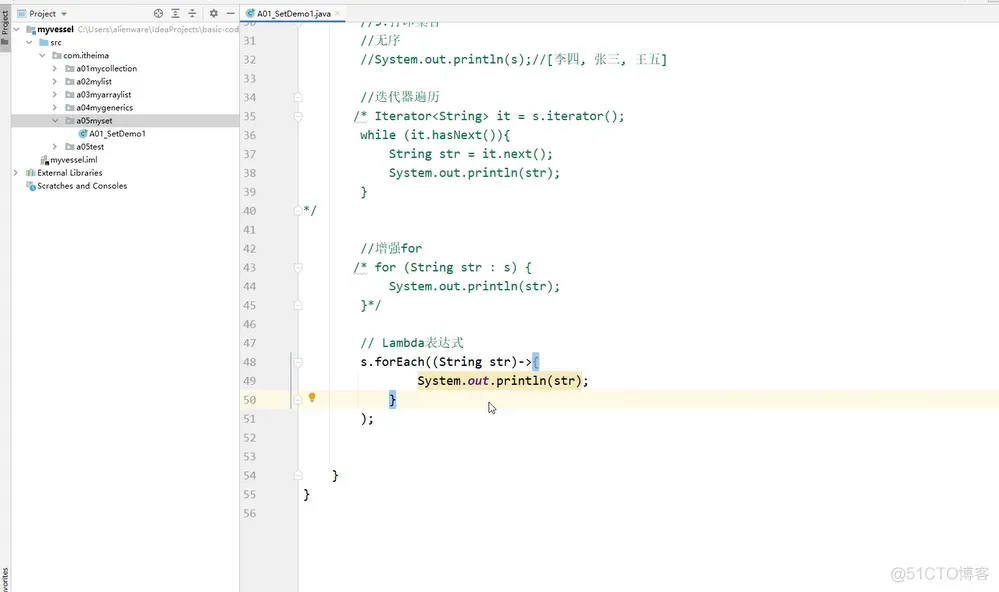The image size is (999, 592).
Task: Click the closing brace on line 50
Action: [x=392, y=400]
